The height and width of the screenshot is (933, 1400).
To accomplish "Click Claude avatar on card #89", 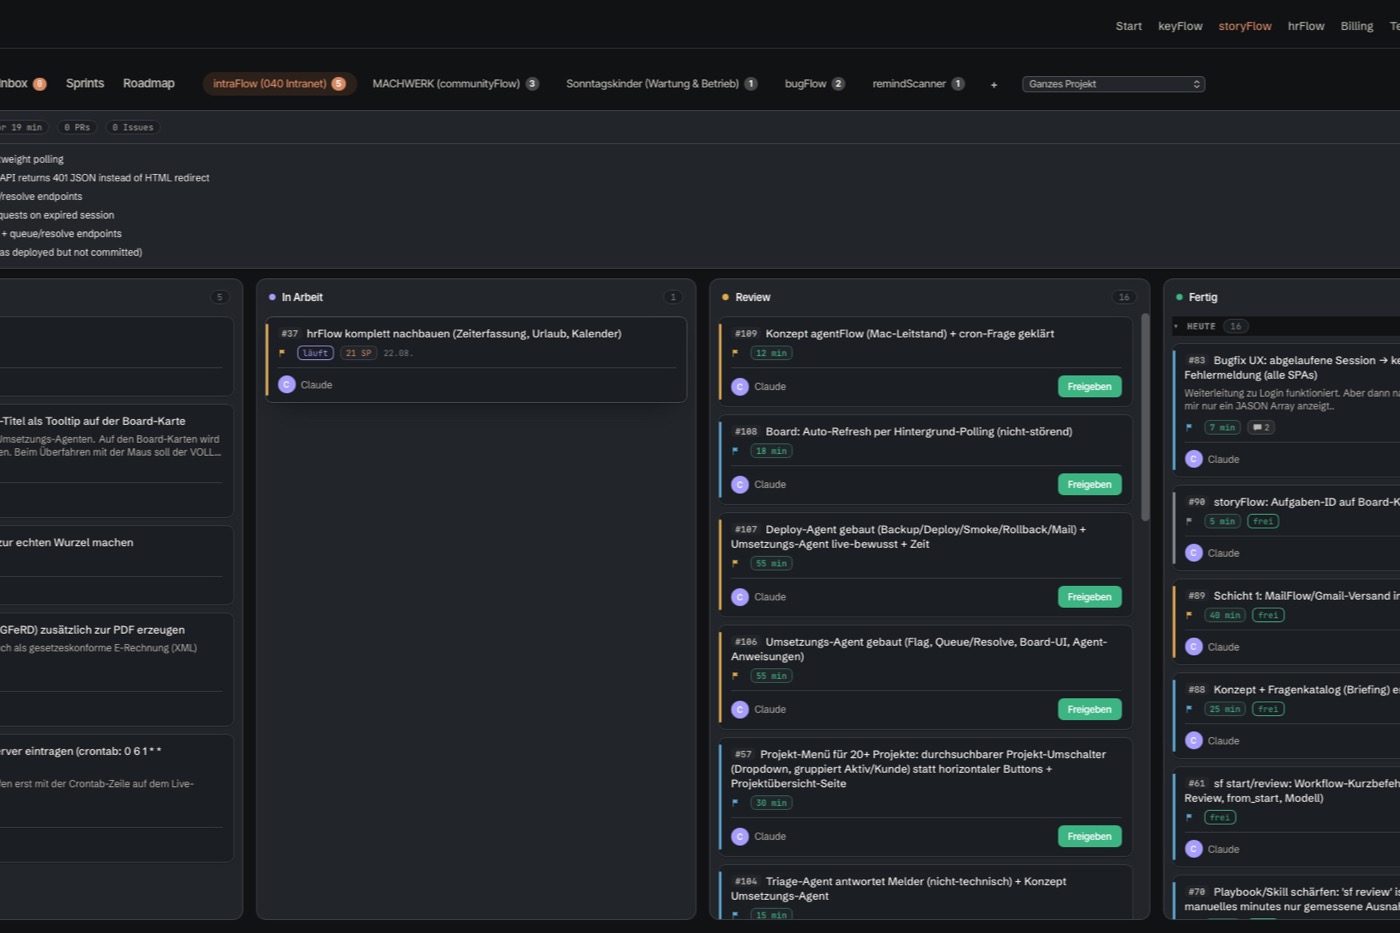I will [1193, 647].
